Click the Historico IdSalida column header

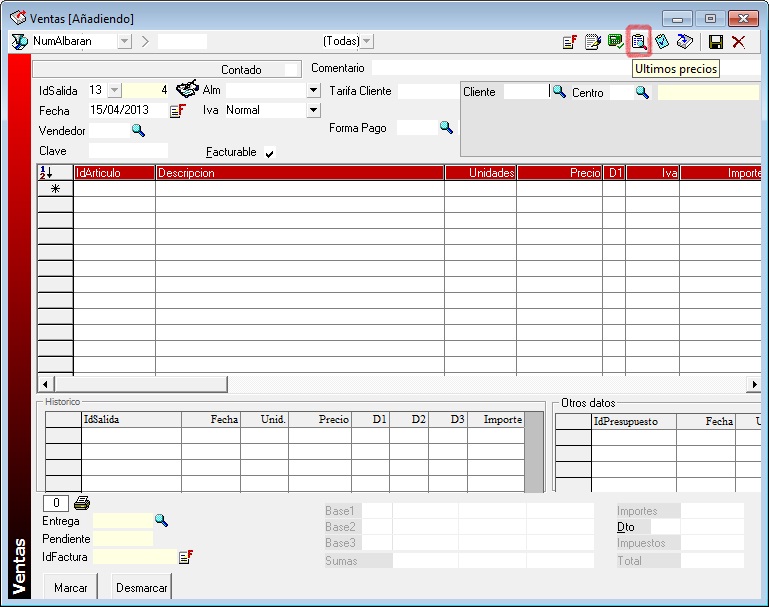pos(131,420)
